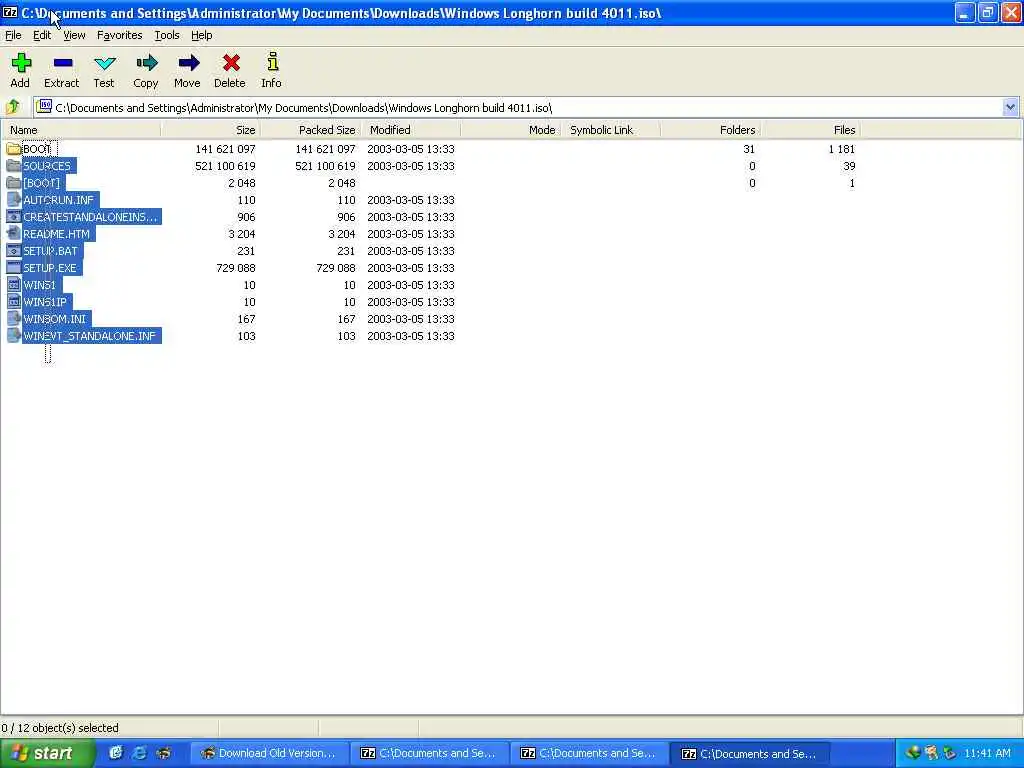The width and height of the screenshot is (1024, 768).
Task: Switch to Download Old Version taskbar window
Action: point(269,753)
